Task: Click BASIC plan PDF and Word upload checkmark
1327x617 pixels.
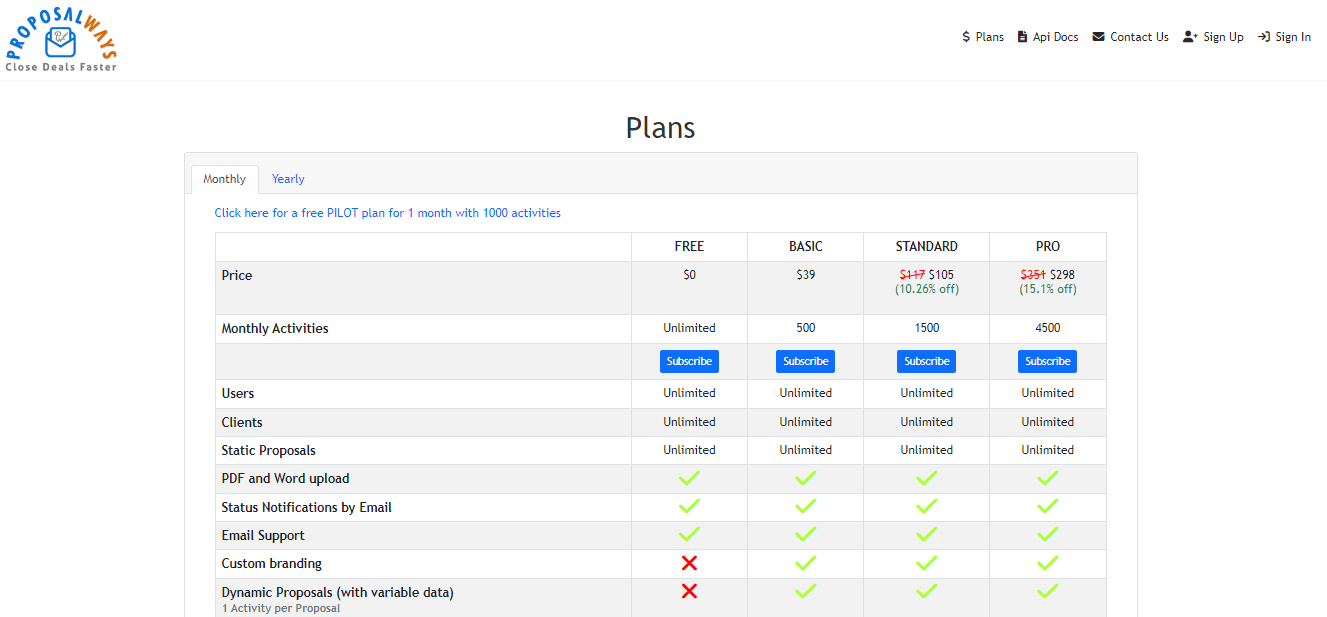Action: tap(805, 479)
